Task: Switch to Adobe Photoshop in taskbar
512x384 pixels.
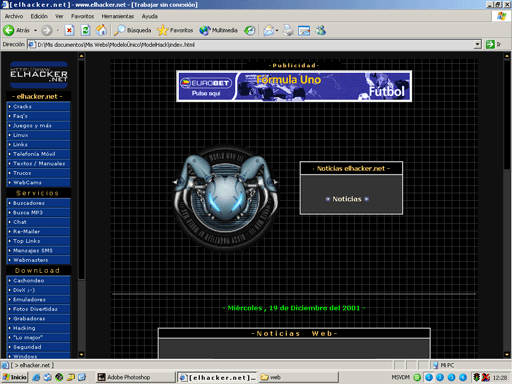Action: click(135, 377)
